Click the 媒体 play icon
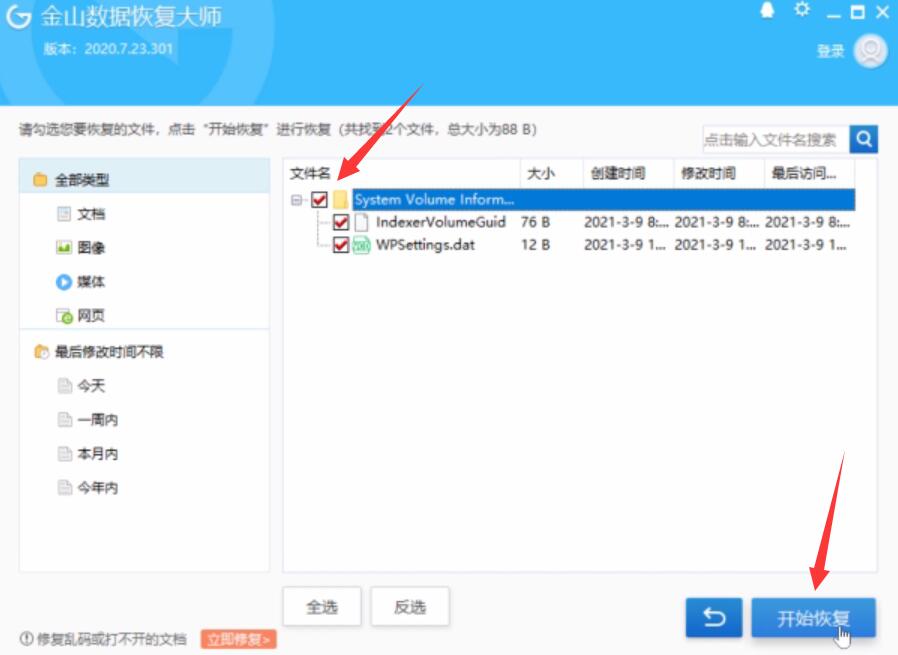Image resolution: width=898 pixels, height=655 pixels. click(x=64, y=282)
